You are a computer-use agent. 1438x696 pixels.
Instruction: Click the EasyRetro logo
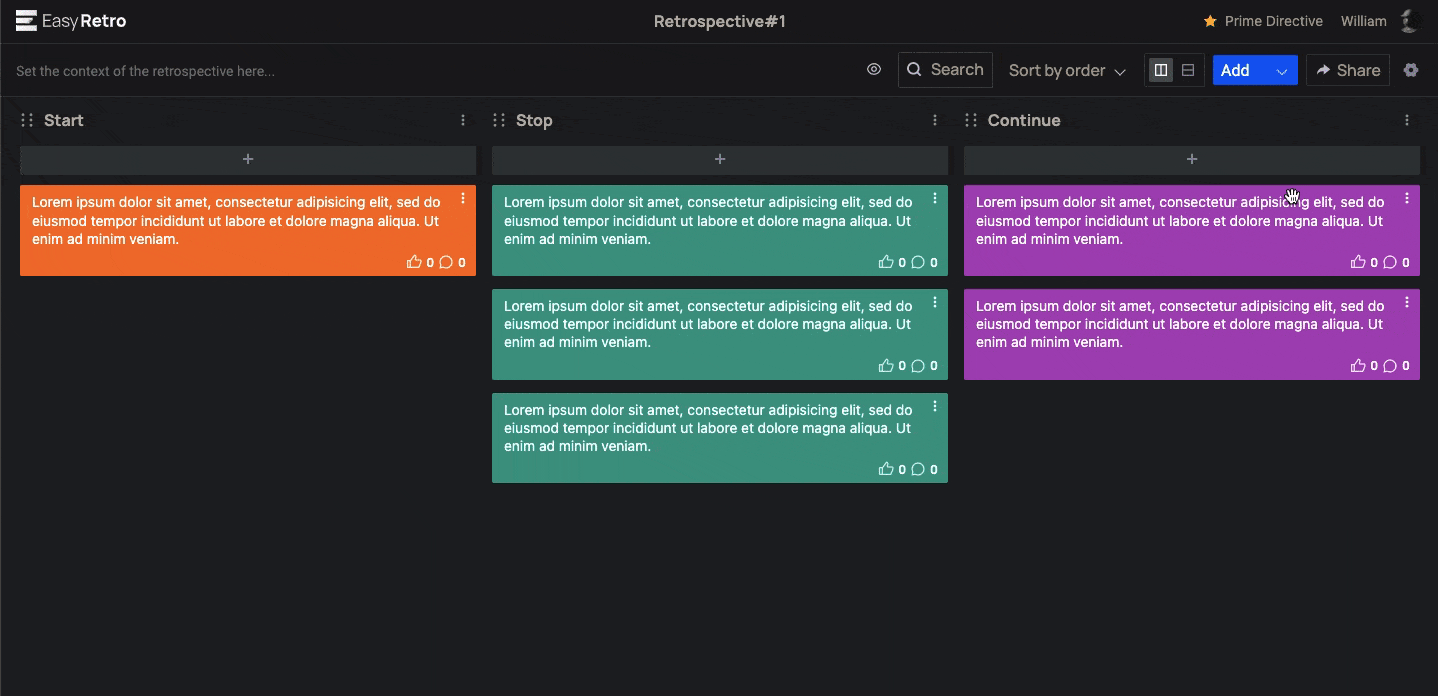click(71, 21)
